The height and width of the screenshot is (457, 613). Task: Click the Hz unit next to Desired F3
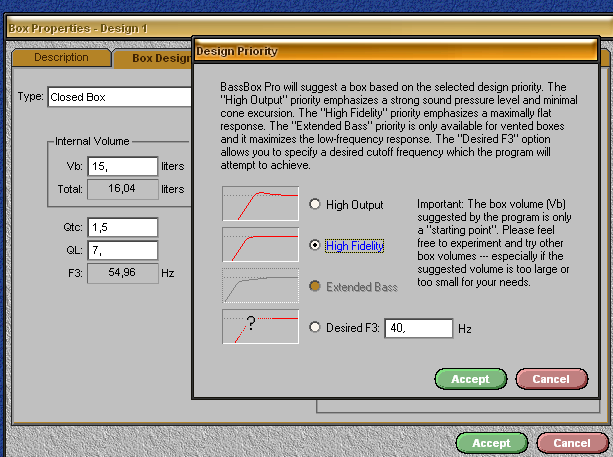coord(464,329)
